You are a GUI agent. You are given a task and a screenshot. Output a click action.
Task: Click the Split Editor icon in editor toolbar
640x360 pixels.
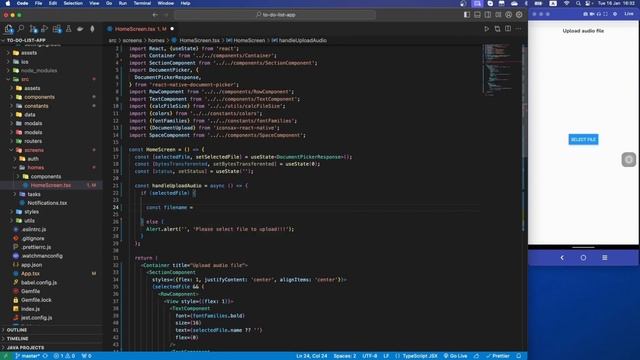coord(508,29)
